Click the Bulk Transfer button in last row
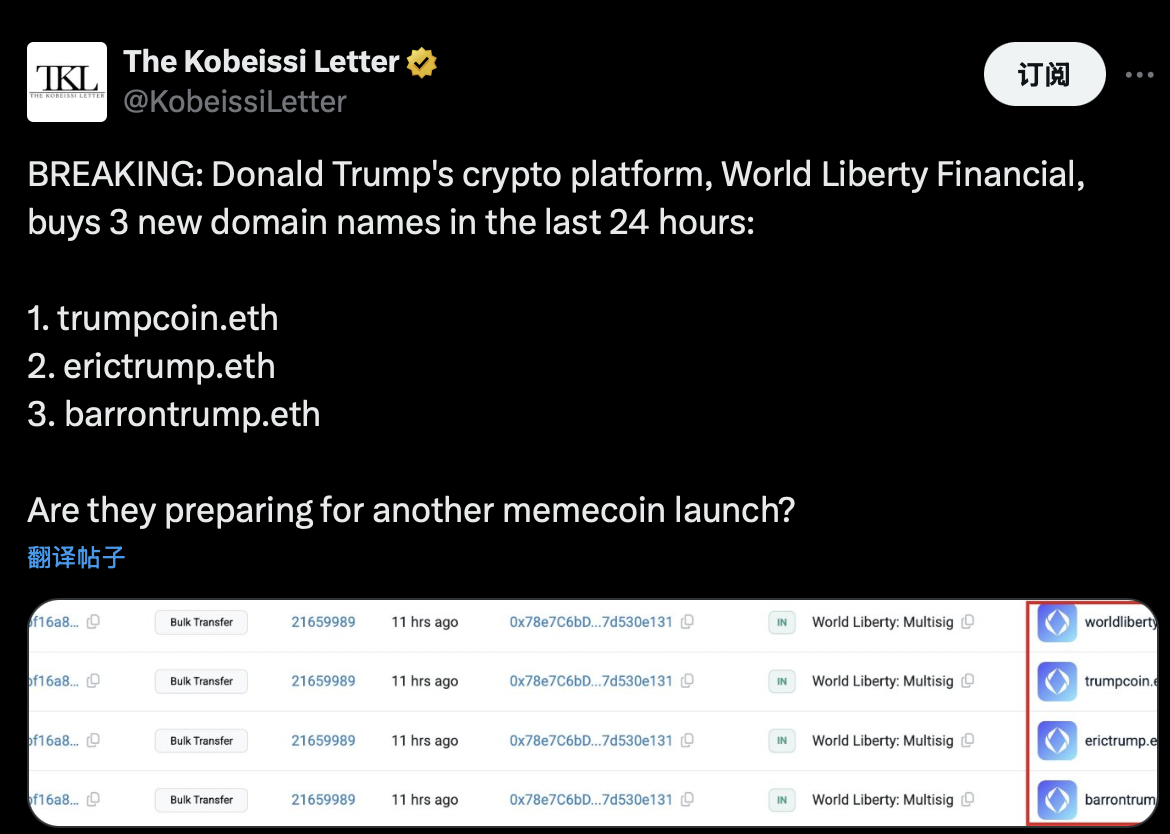The width and height of the screenshot is (1170, 834). (201, 800)
